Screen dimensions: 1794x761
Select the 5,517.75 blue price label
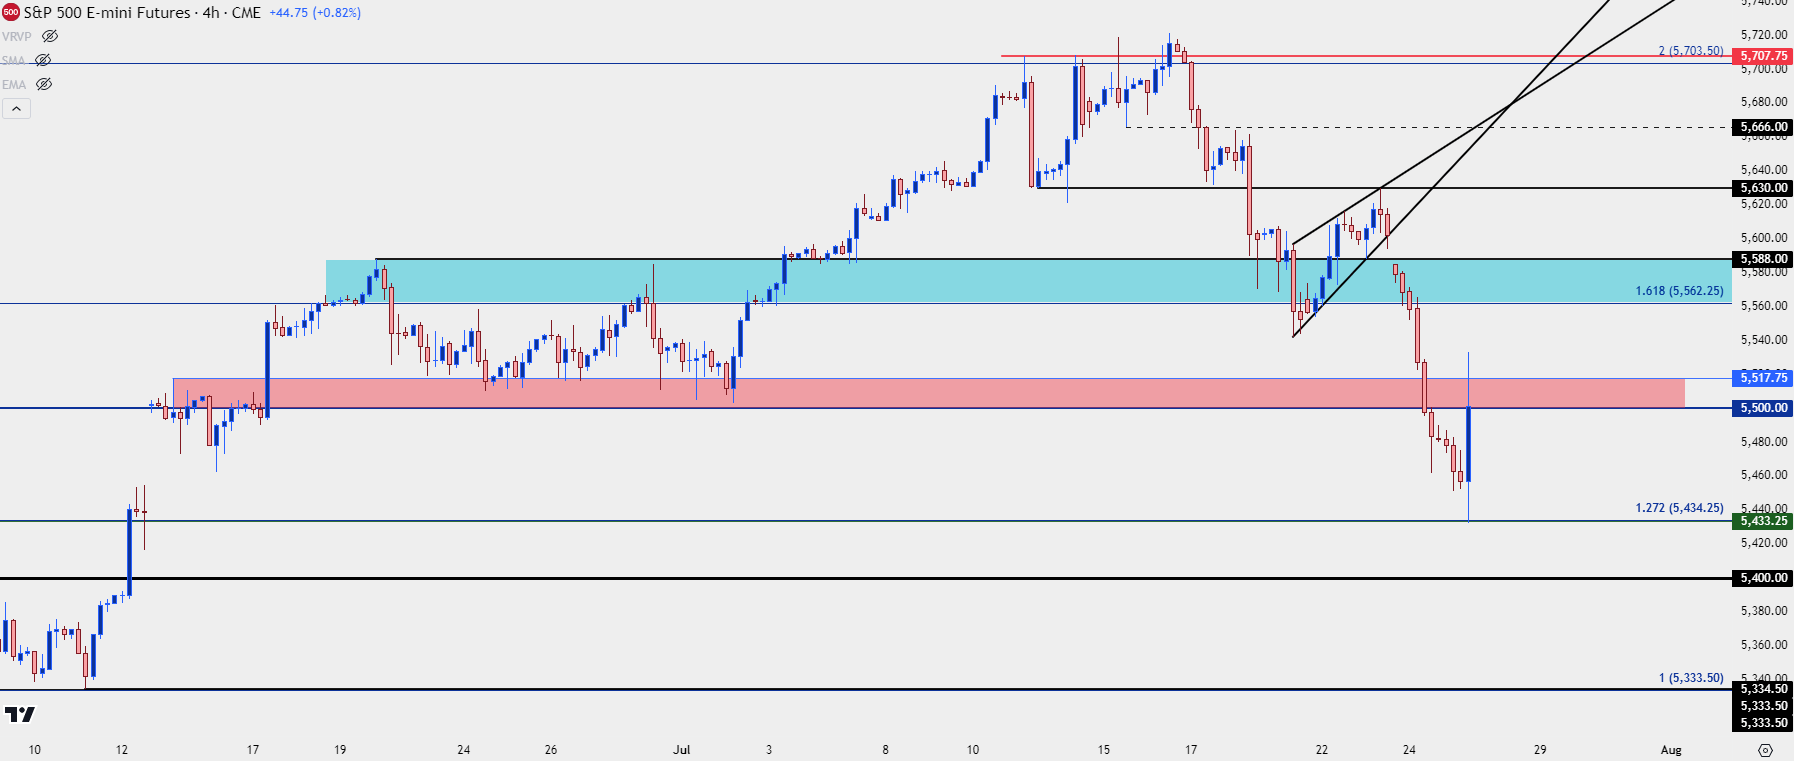[1763, 378]
